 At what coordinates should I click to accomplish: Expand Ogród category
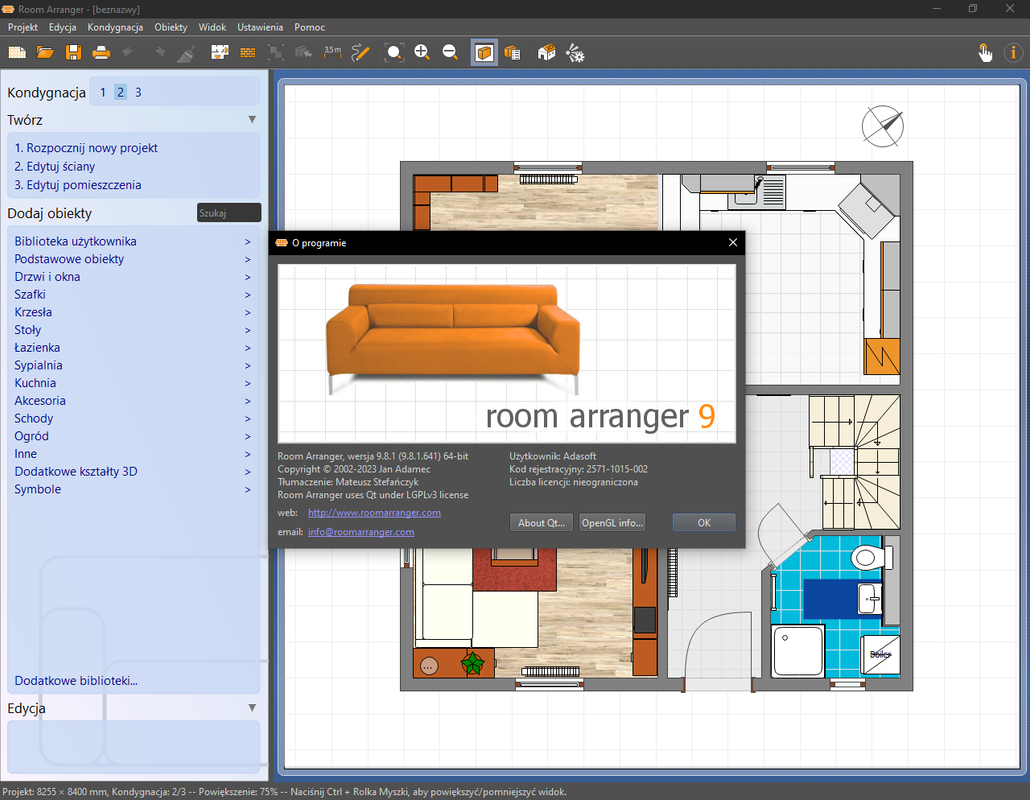tap(133, 436)
